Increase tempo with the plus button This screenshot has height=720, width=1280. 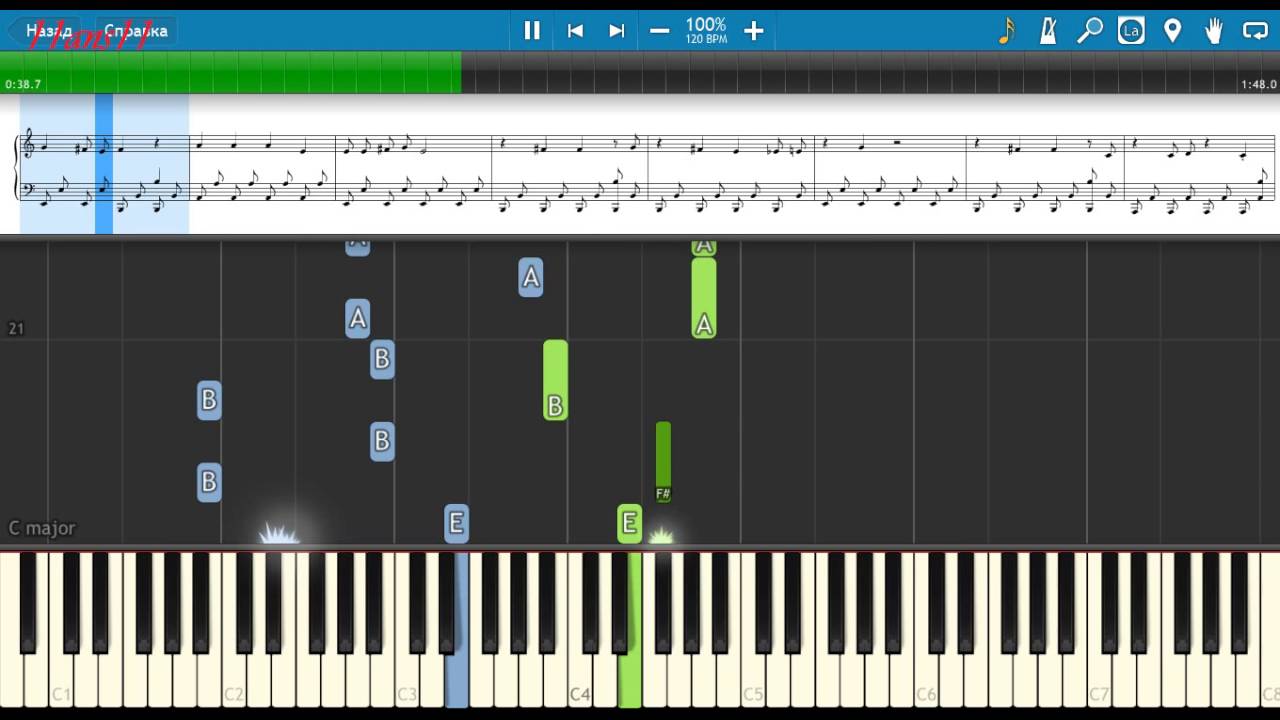pyautogui.click(x=754, y=31)
